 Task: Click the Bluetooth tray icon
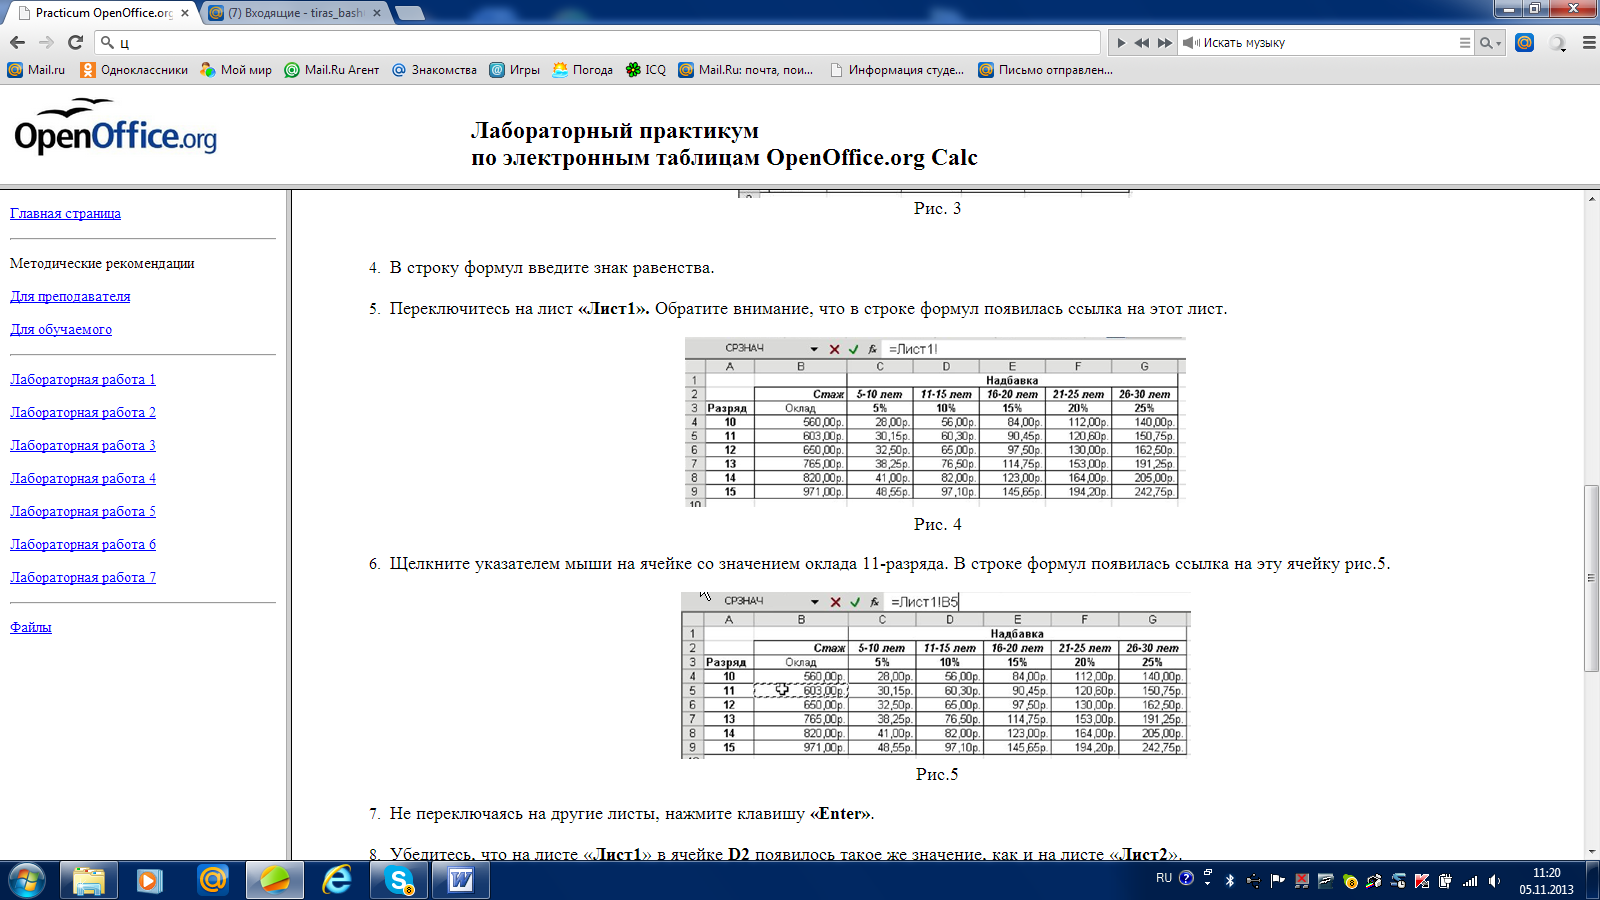click(1230, 881)
